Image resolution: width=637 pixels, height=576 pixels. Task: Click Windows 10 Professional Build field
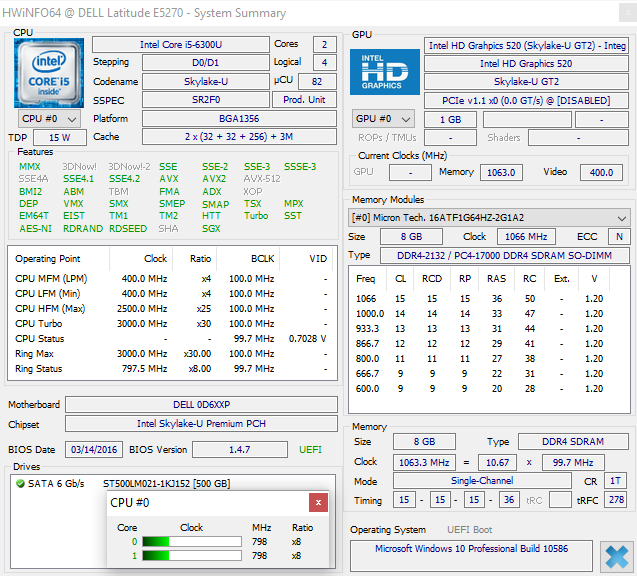[x=471, y=555]
